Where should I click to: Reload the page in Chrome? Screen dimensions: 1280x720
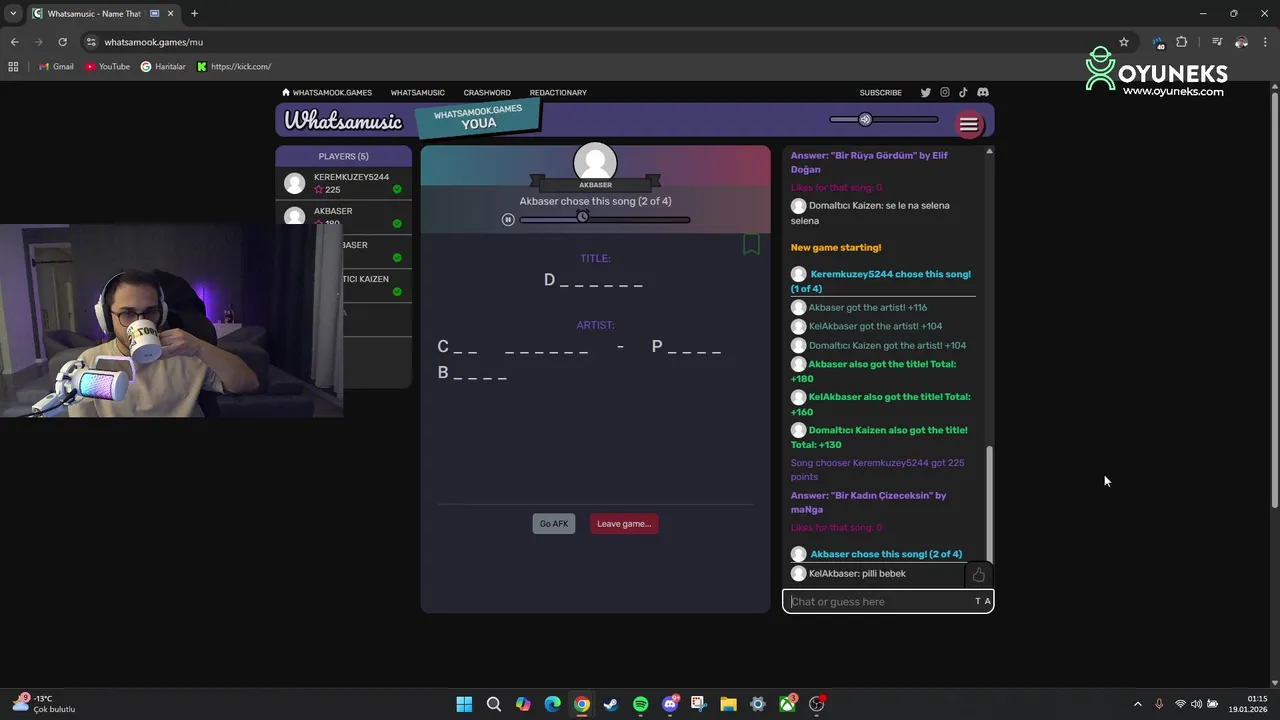62,42
